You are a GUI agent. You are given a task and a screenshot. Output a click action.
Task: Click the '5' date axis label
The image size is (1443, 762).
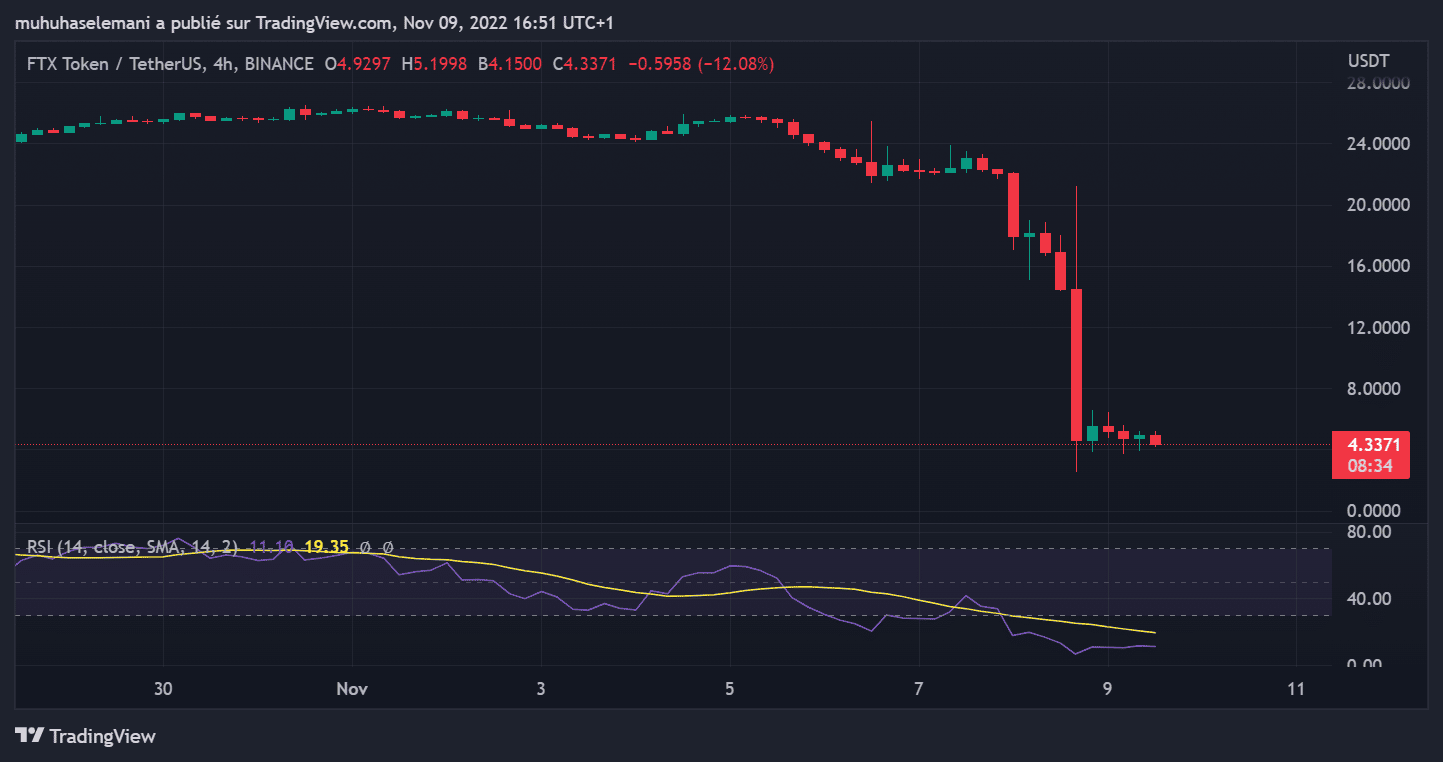click(730, 689)
